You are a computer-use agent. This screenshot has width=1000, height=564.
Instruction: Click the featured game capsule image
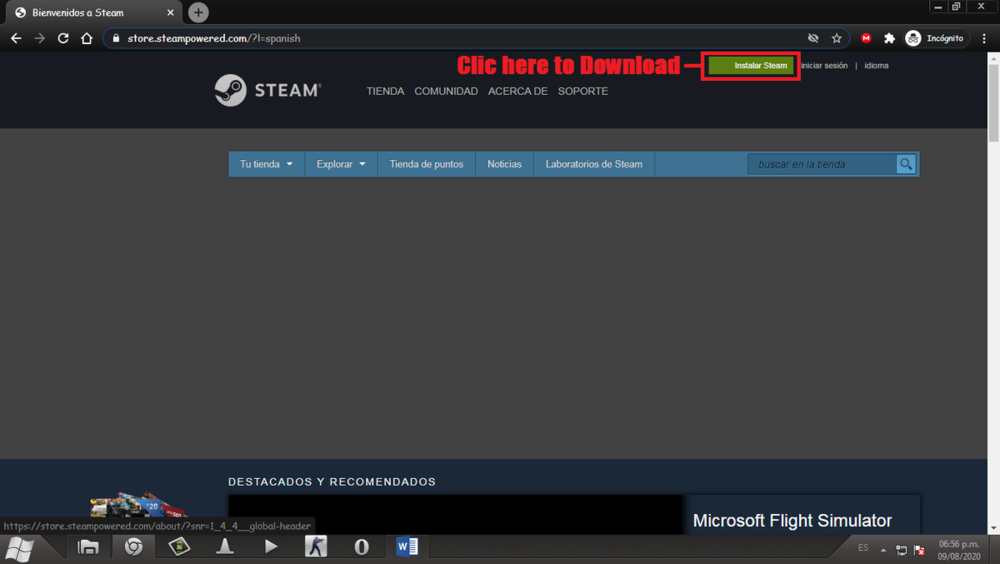click(x=455, y=514)
